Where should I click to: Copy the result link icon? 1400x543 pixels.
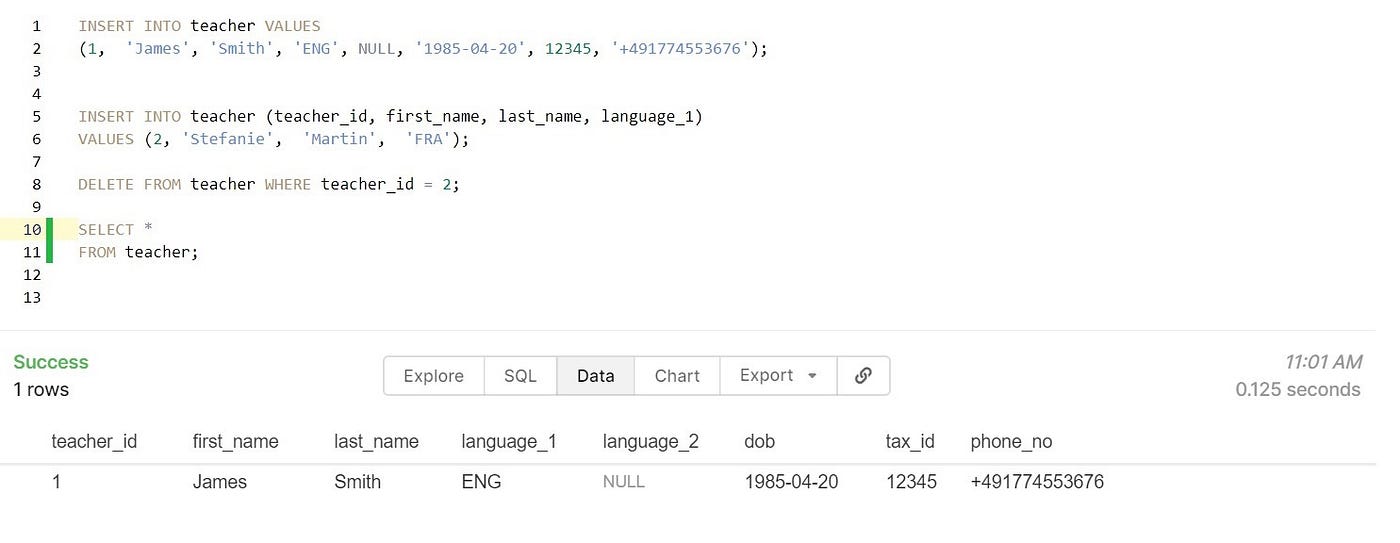coord(863,376)
